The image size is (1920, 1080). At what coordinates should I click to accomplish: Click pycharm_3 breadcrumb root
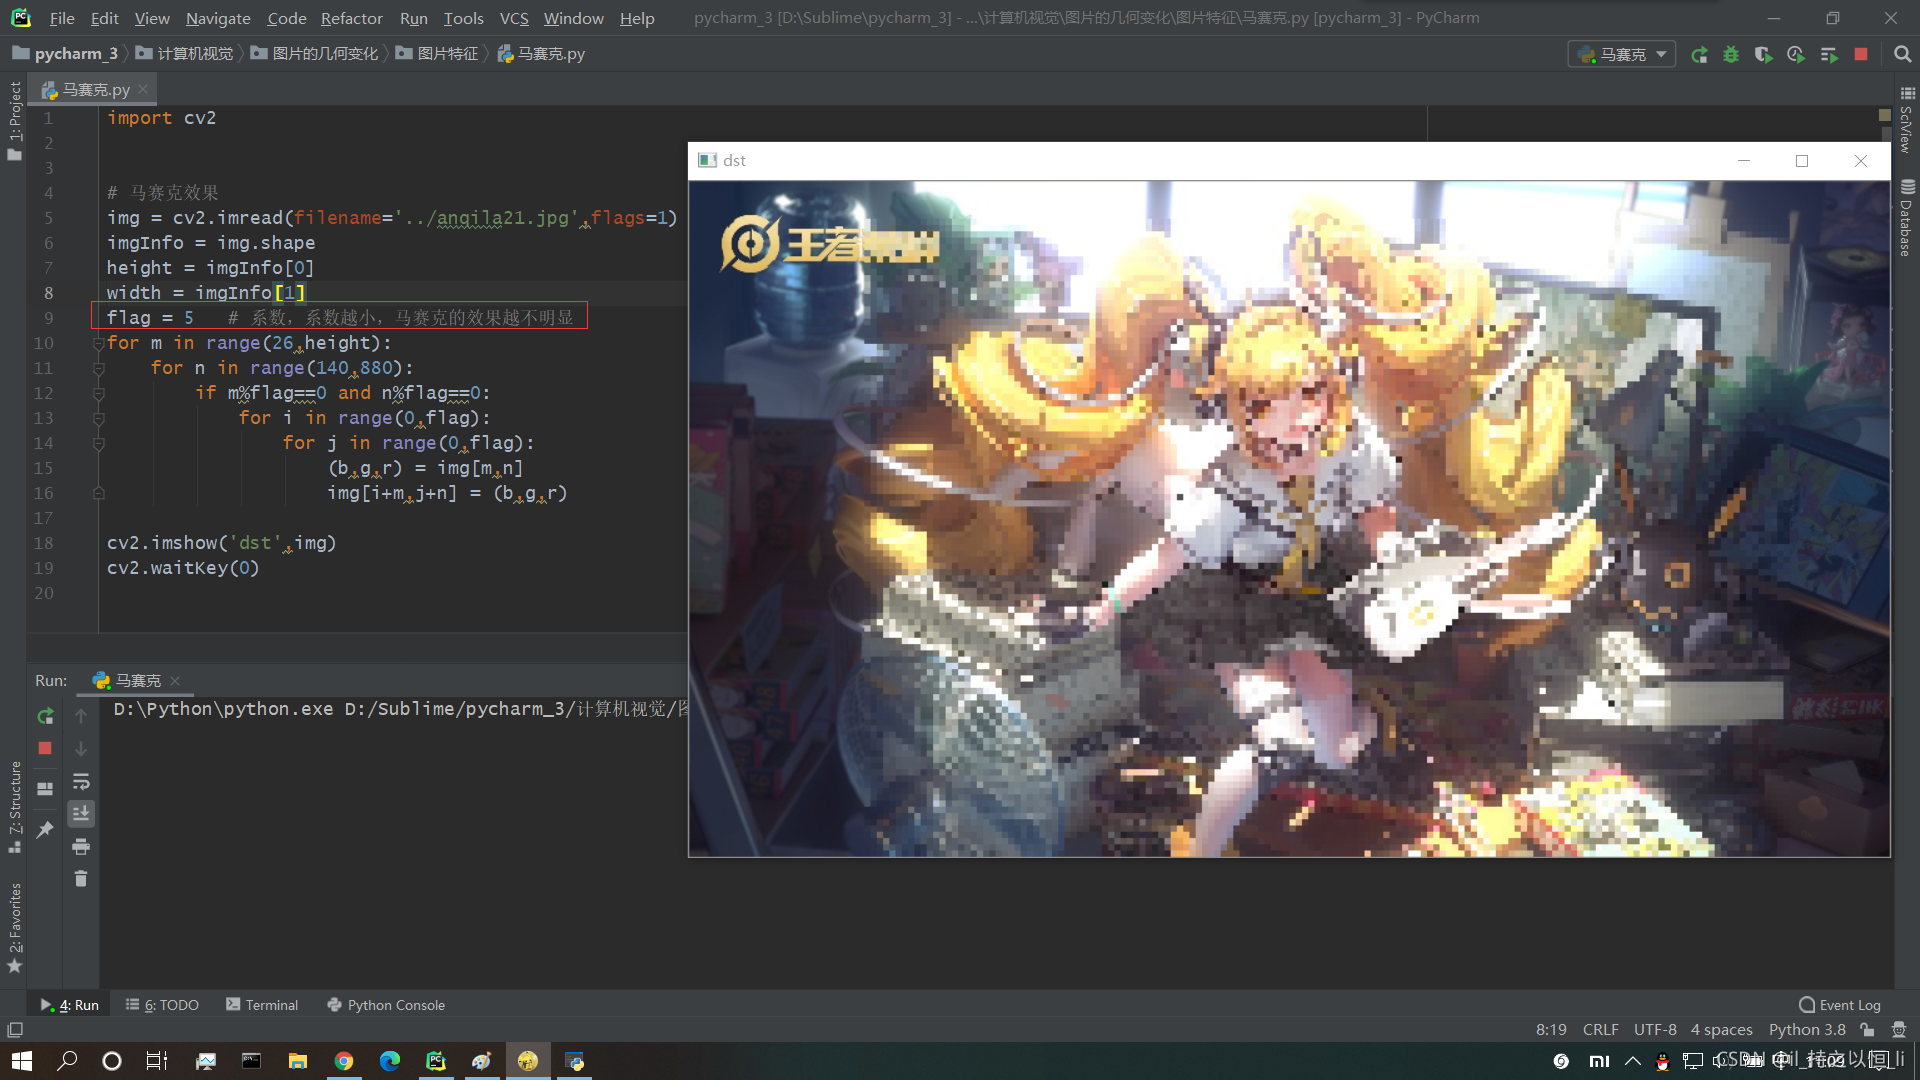[x=66, y=54]
